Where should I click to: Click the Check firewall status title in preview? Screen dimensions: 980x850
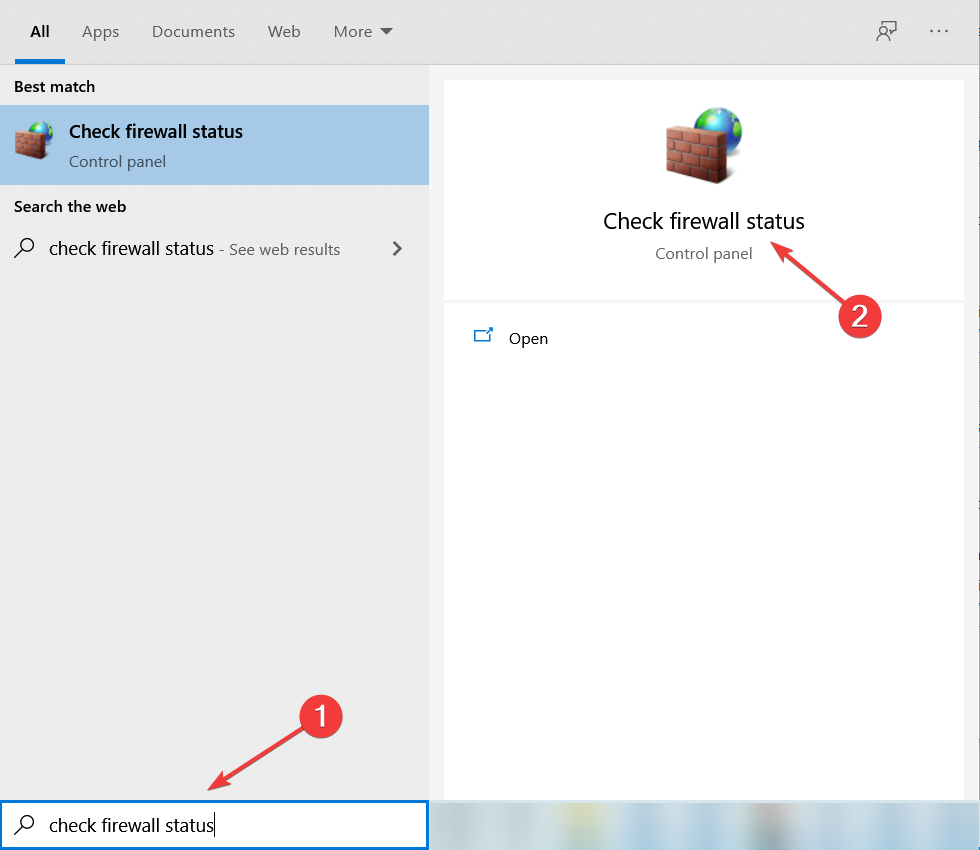tap(703, 221)
